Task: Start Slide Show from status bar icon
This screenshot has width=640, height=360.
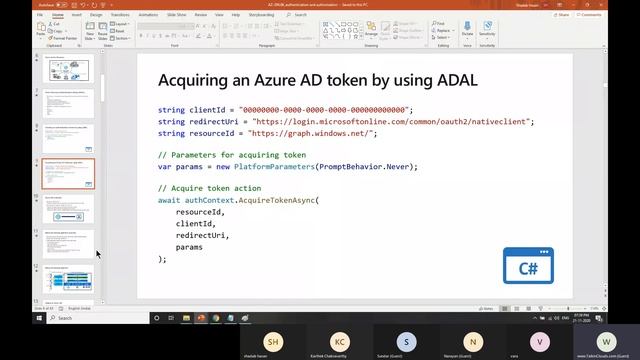Action: [x=540, y=309]
